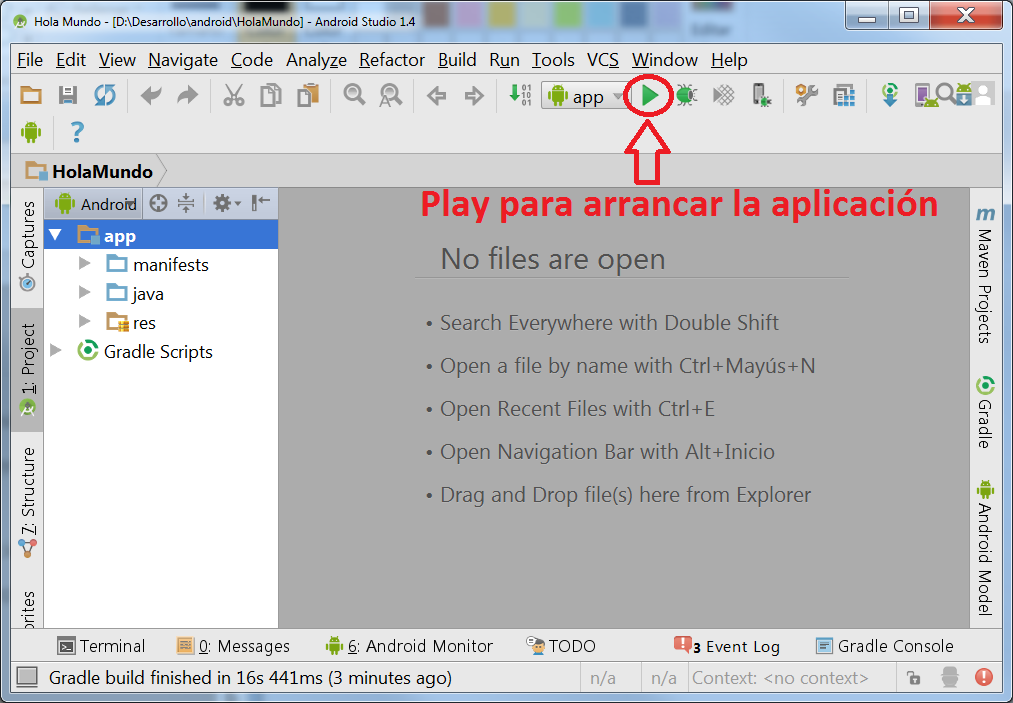Open the app run configuration dropdown
The height and width of the screenshot is (703, 1013).
pyautogui.click(x=585, y=97)
